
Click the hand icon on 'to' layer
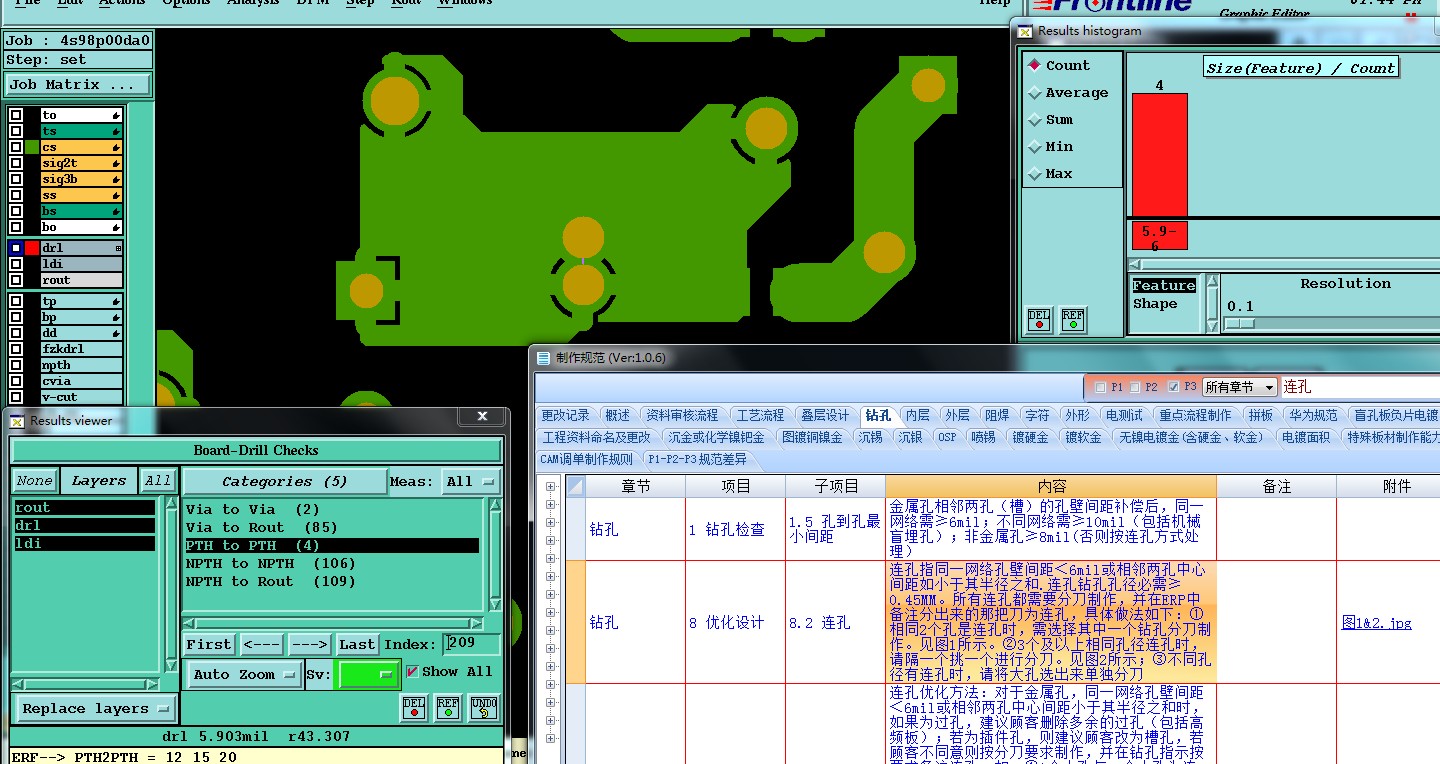[x=116, y=116]
